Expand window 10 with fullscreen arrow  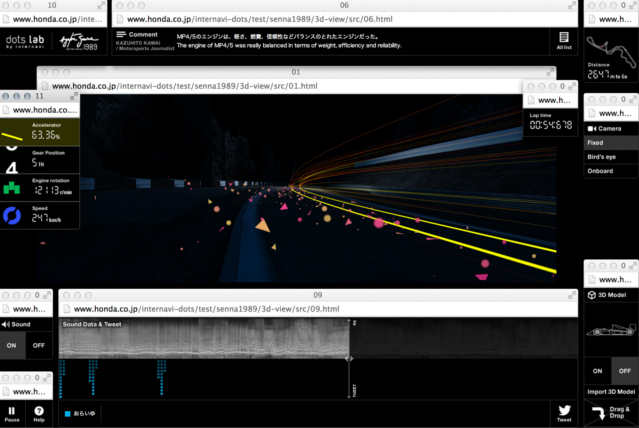click(101, 5)
